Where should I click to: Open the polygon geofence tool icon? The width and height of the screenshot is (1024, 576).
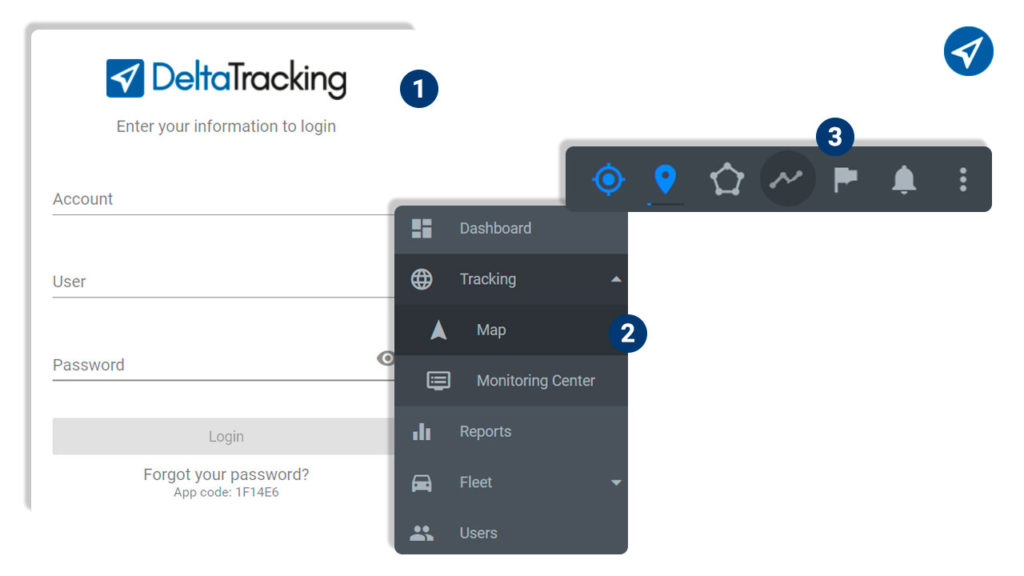pyautogui.click(x=727, y=180)
